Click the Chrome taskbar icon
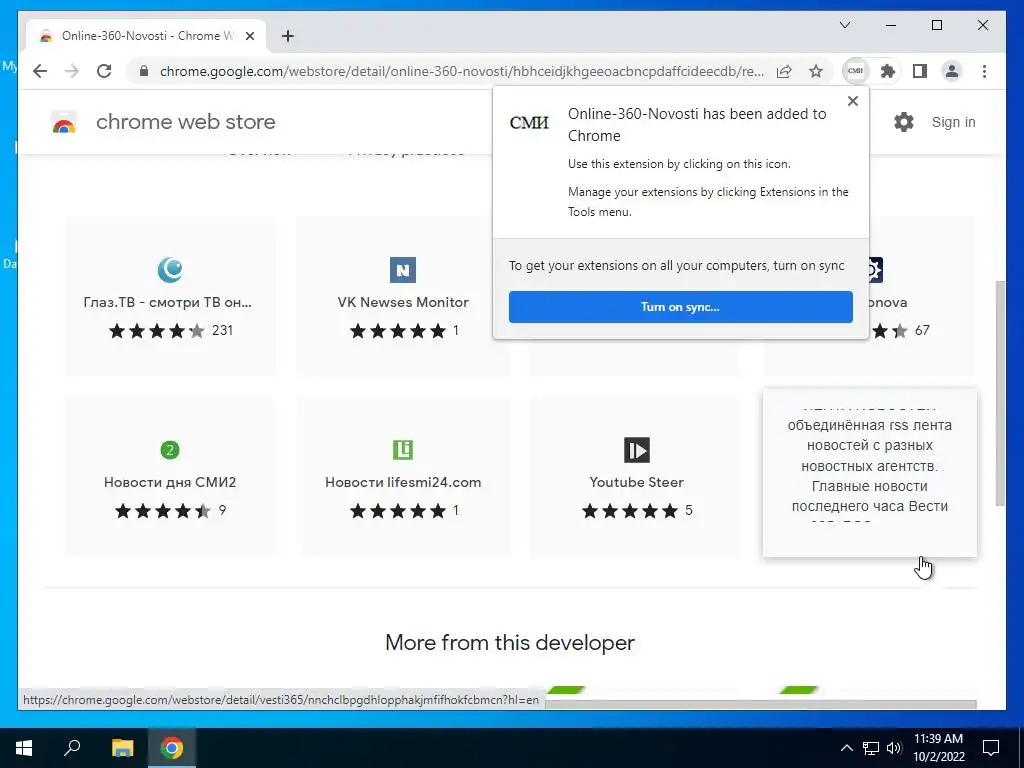 [x=172, y=748]
